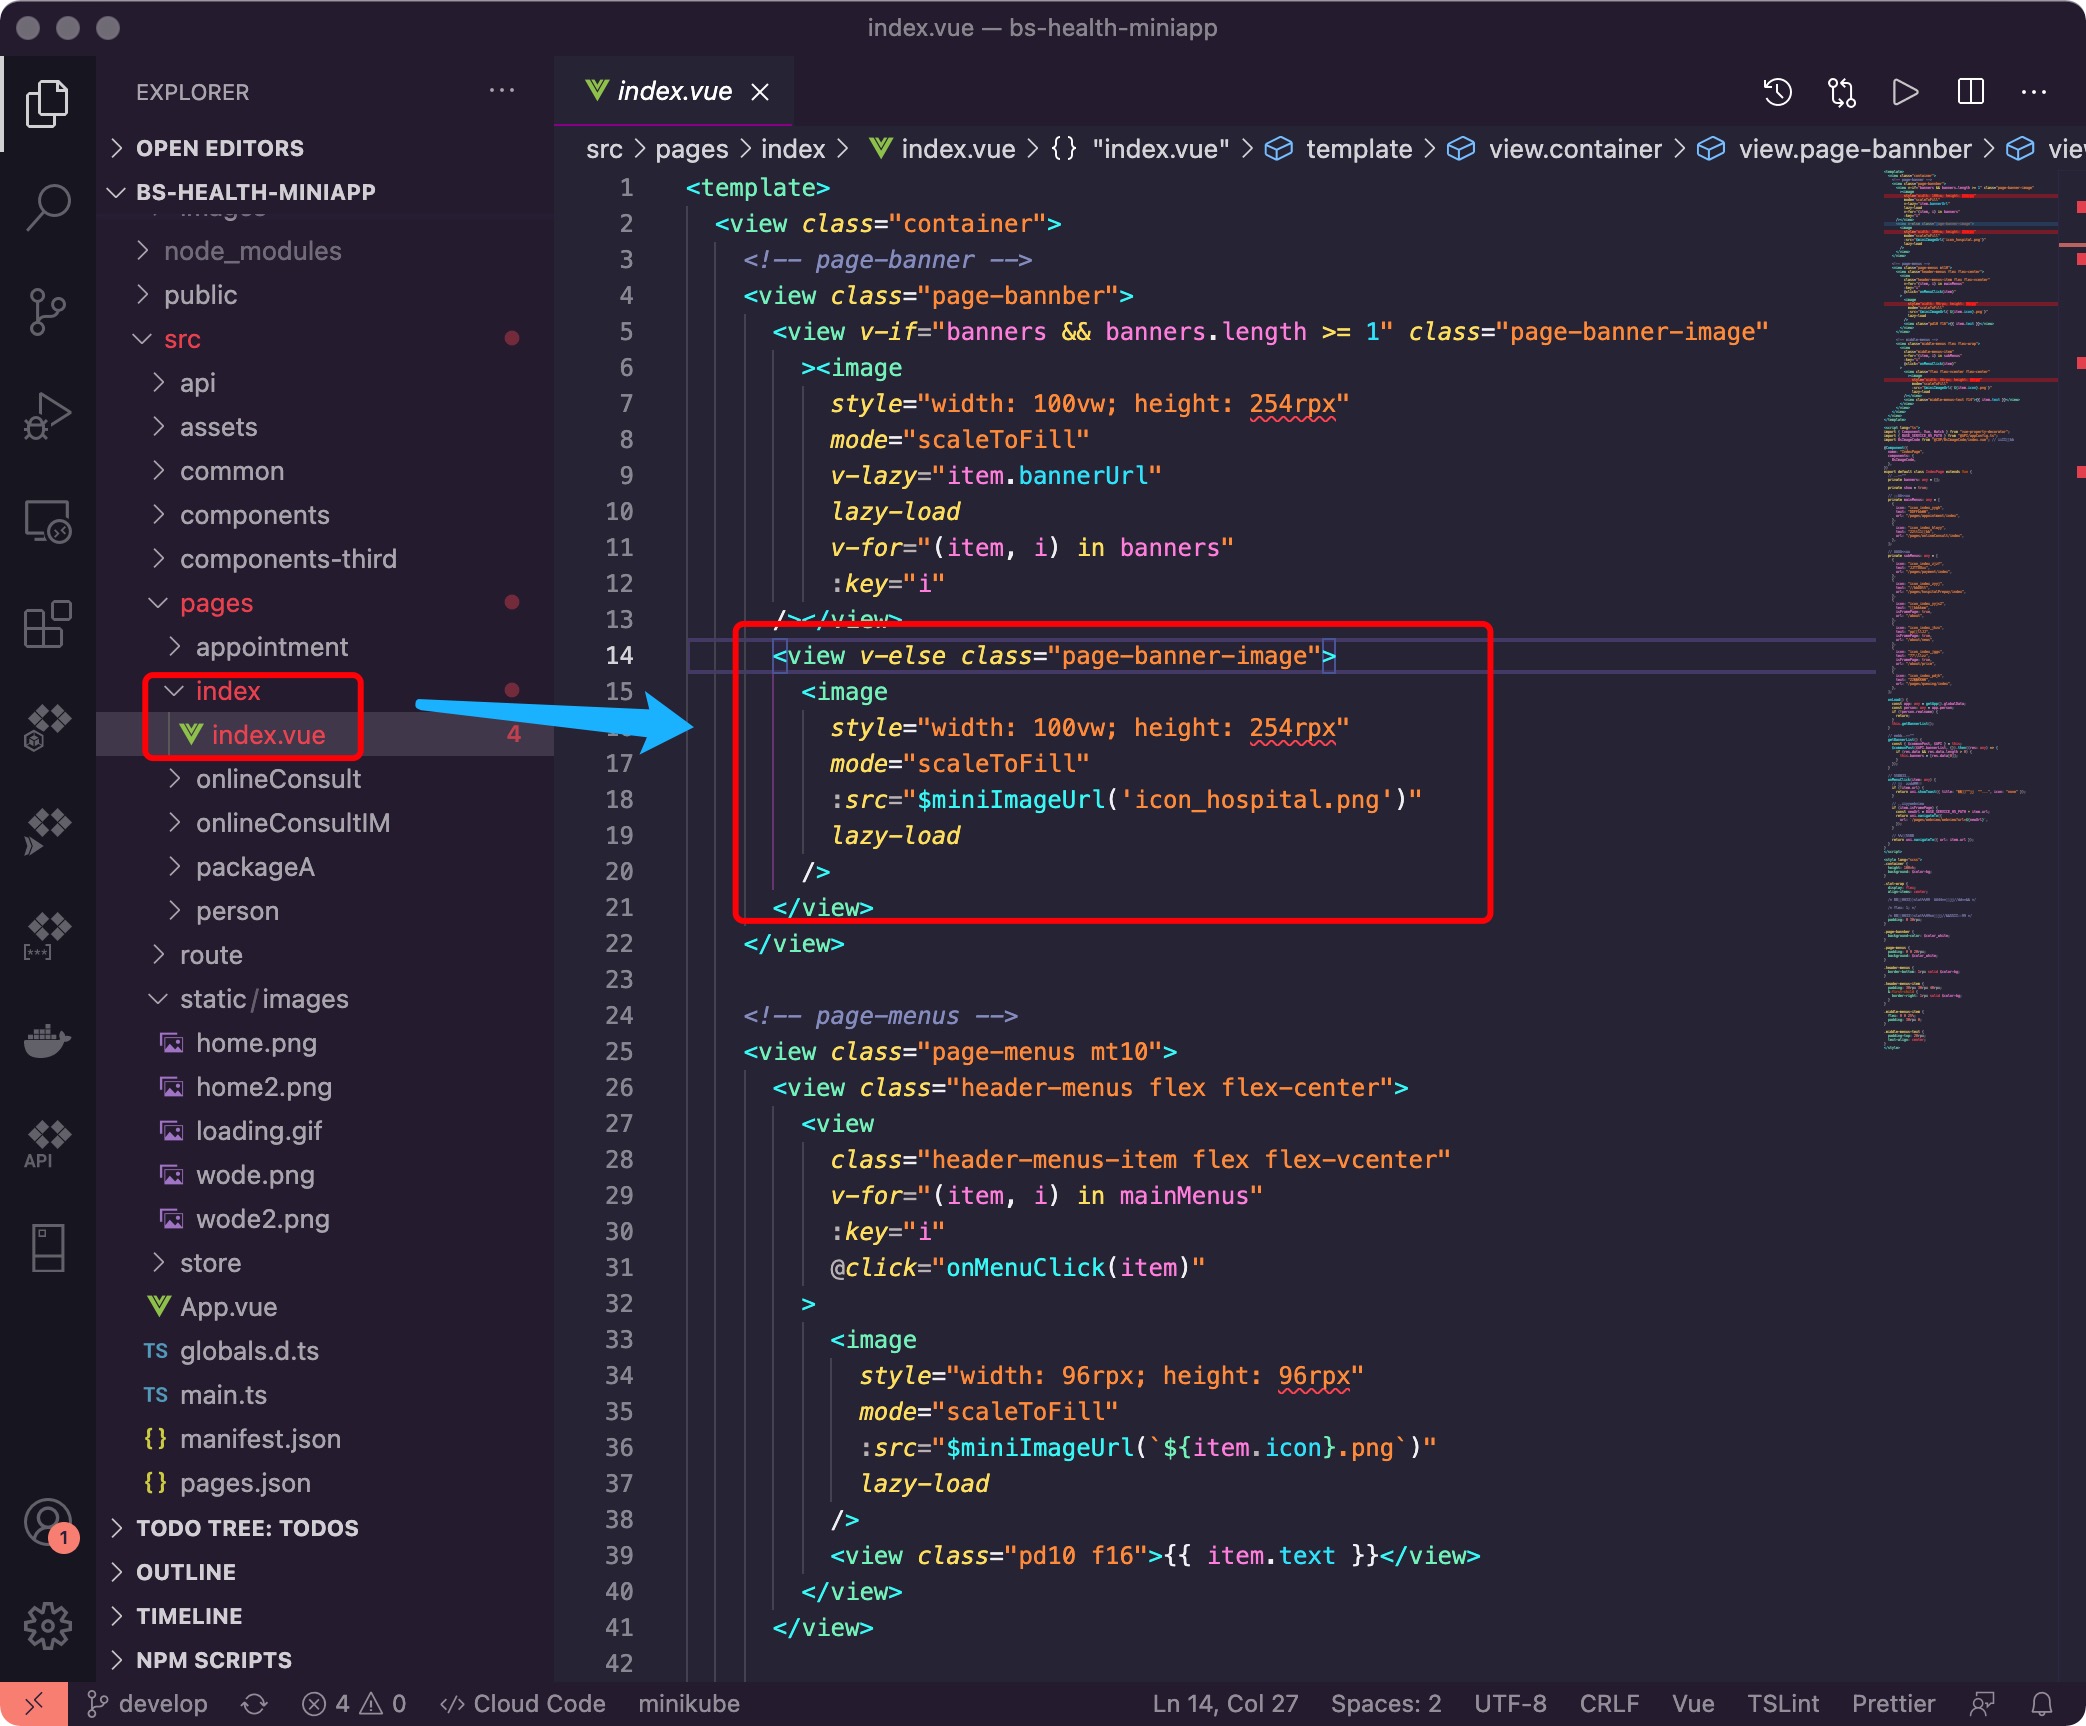Open the Extensions view
This screenshot has height=1726, width=2086.
(47, 624)
